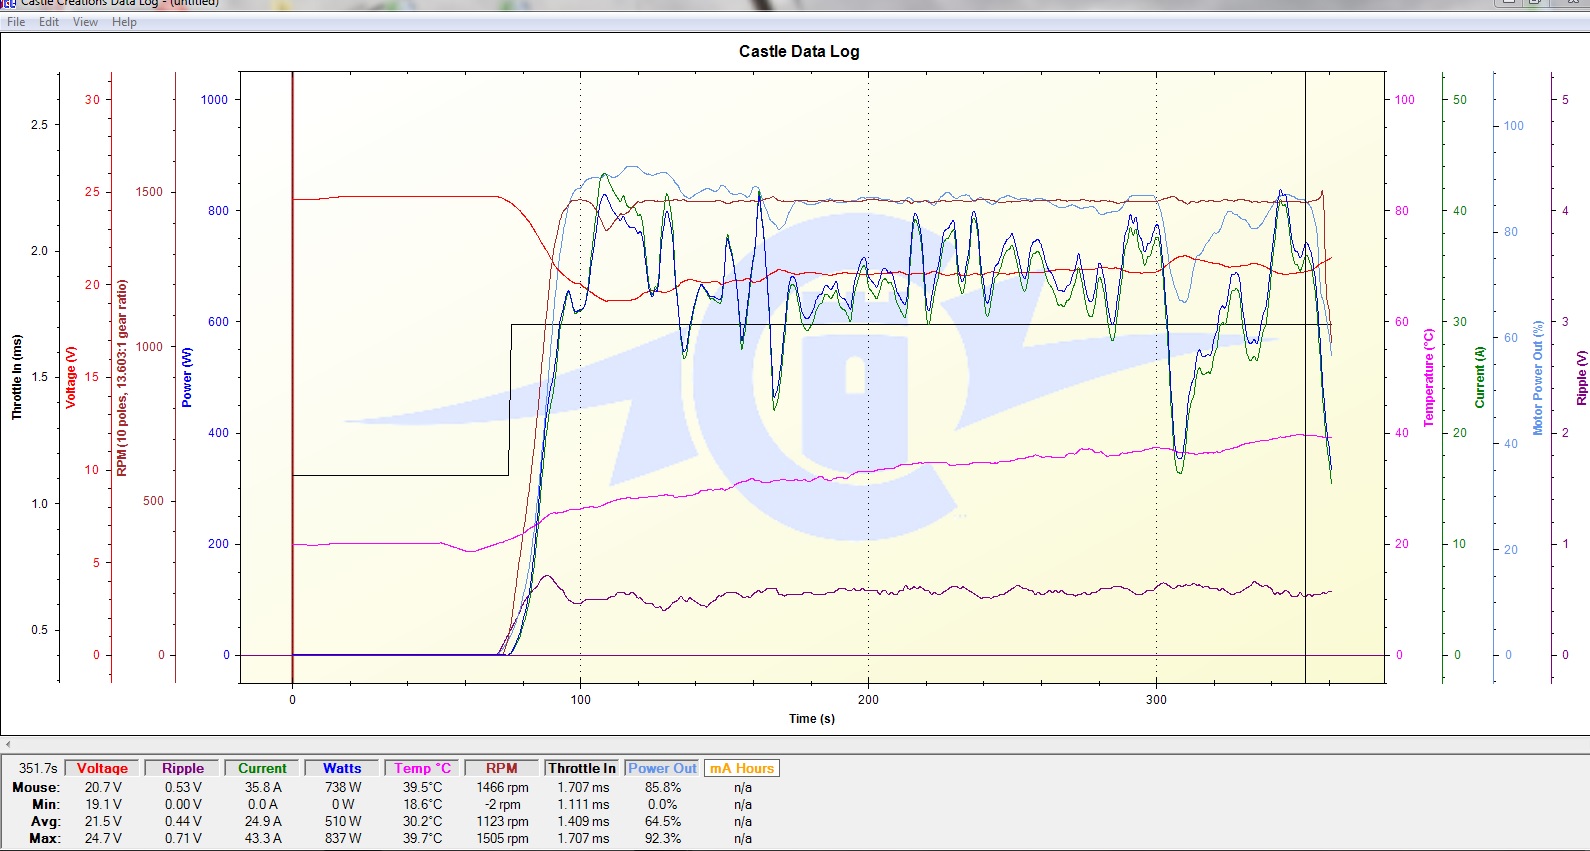The image size is (1590, 851).
Task: Toggle the Temp °C series button
Action: click(x=422, y=768)
